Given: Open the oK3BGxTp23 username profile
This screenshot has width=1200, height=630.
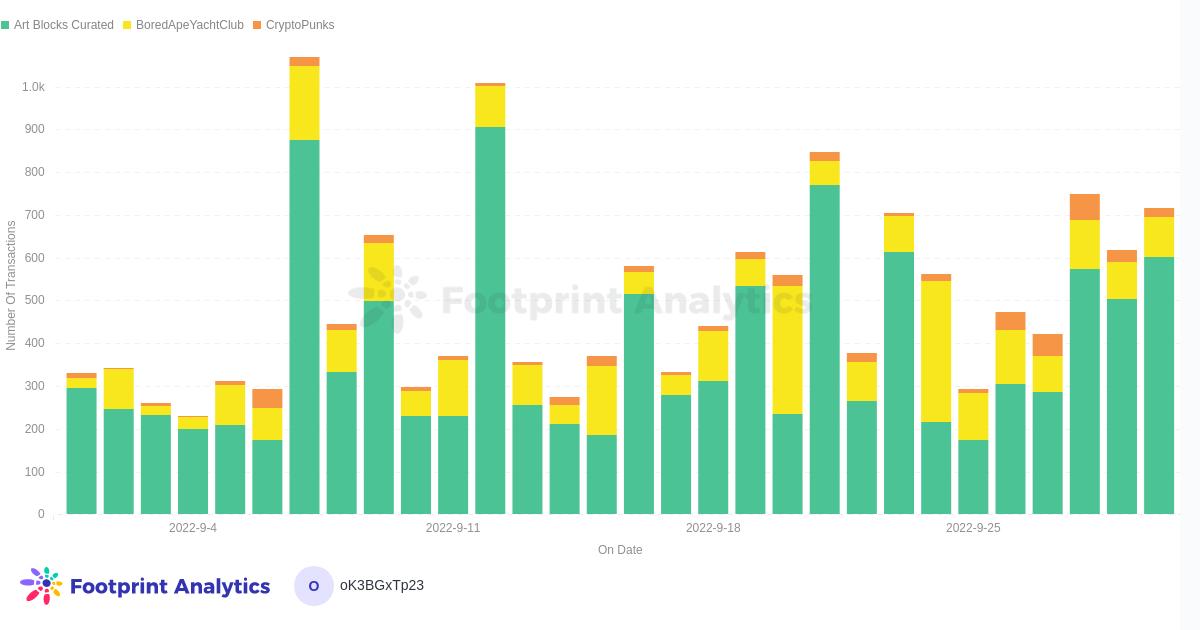Looking at the screenshot, I should coord(382,585).
